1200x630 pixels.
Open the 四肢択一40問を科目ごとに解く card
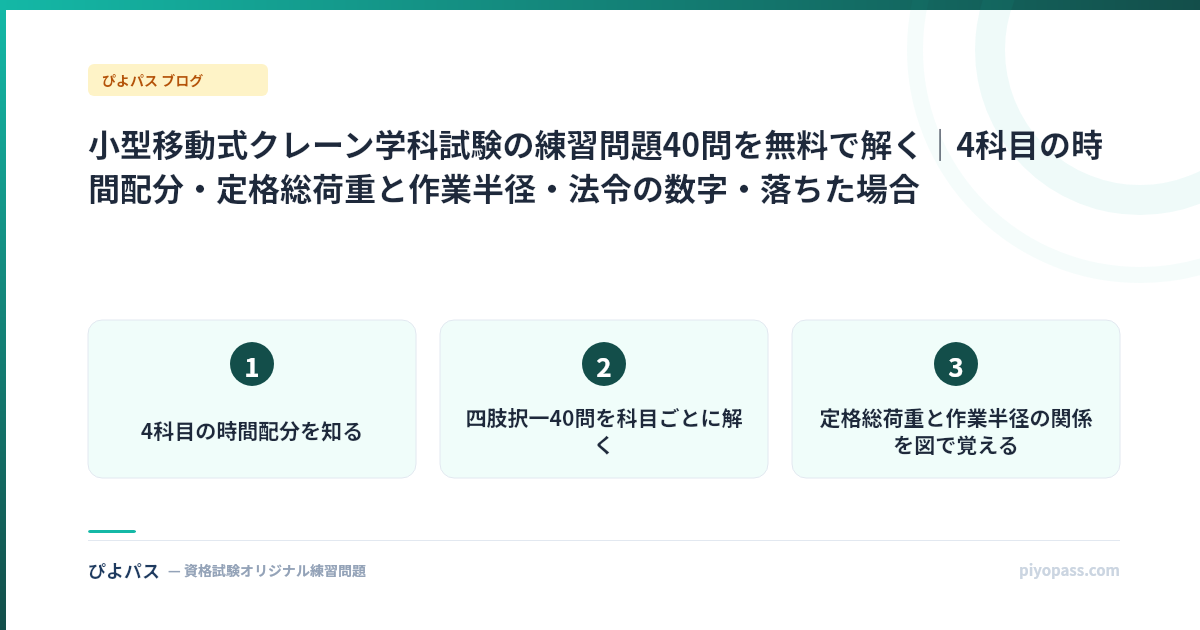604,399
